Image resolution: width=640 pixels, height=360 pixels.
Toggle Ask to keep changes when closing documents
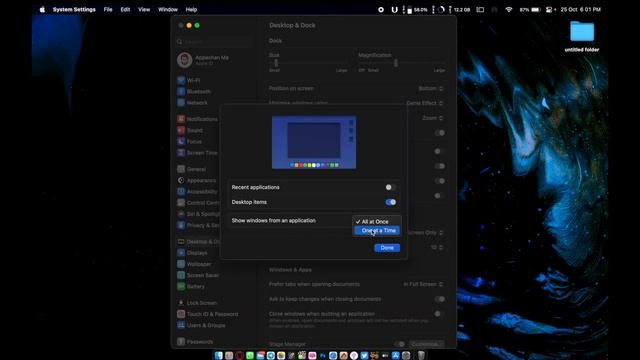tap(439, 299)
